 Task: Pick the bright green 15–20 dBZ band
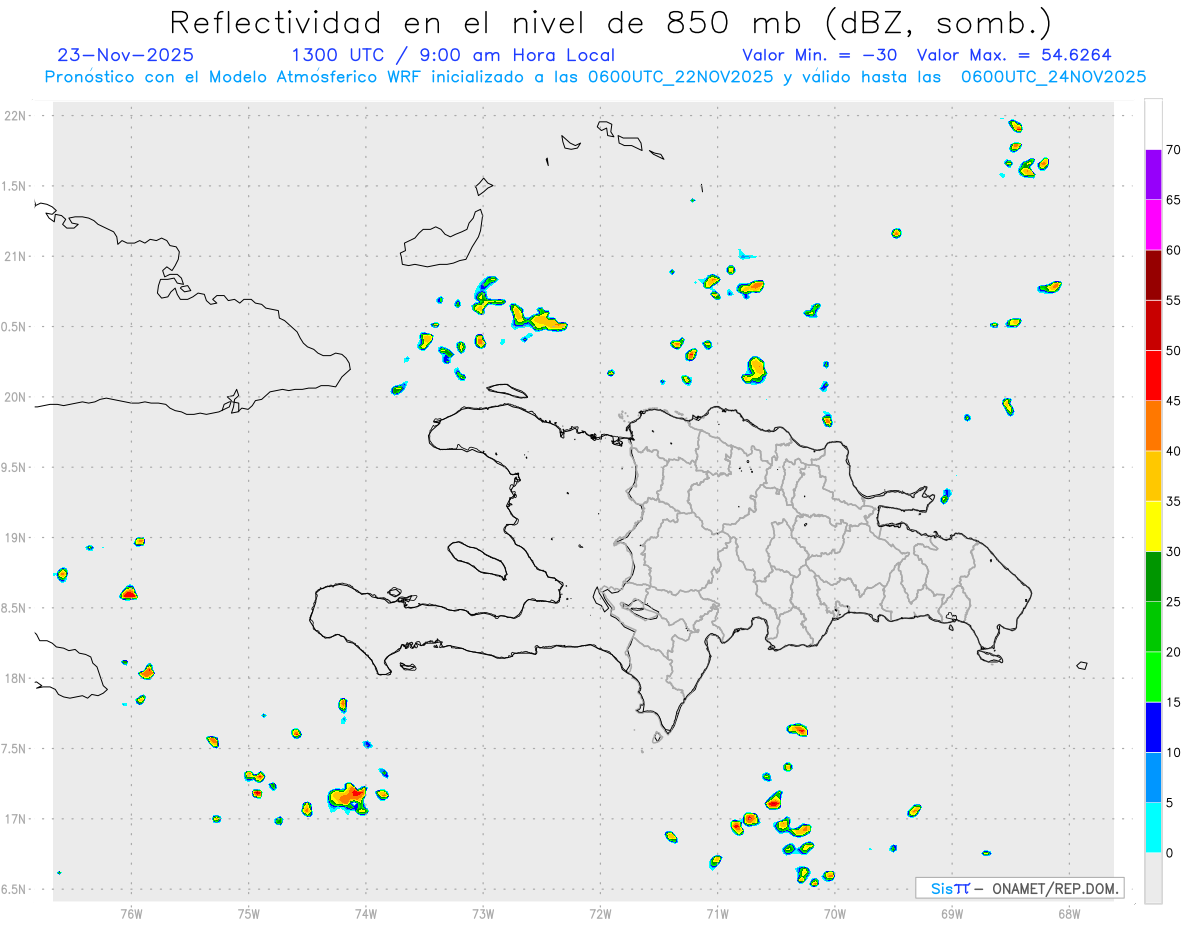pyautogui.click(x=1153, y=677)
